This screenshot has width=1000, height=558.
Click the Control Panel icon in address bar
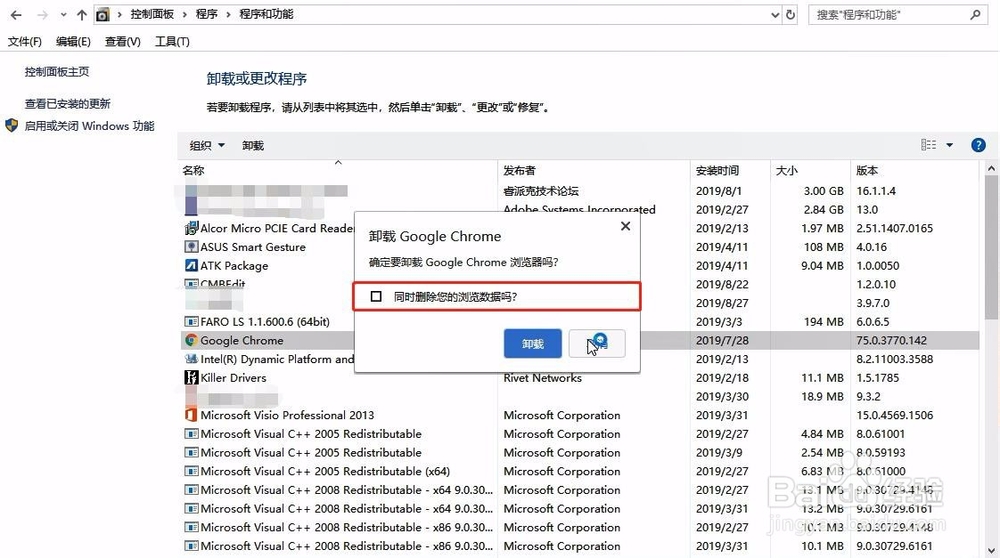coord(103,15)
